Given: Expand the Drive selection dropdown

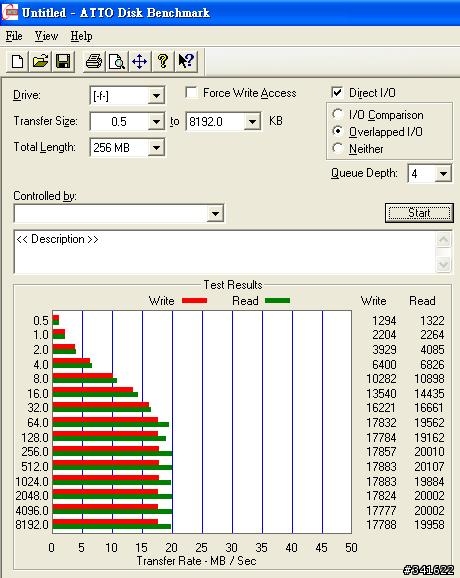Looking at the screenshot, I should point(156,96).
